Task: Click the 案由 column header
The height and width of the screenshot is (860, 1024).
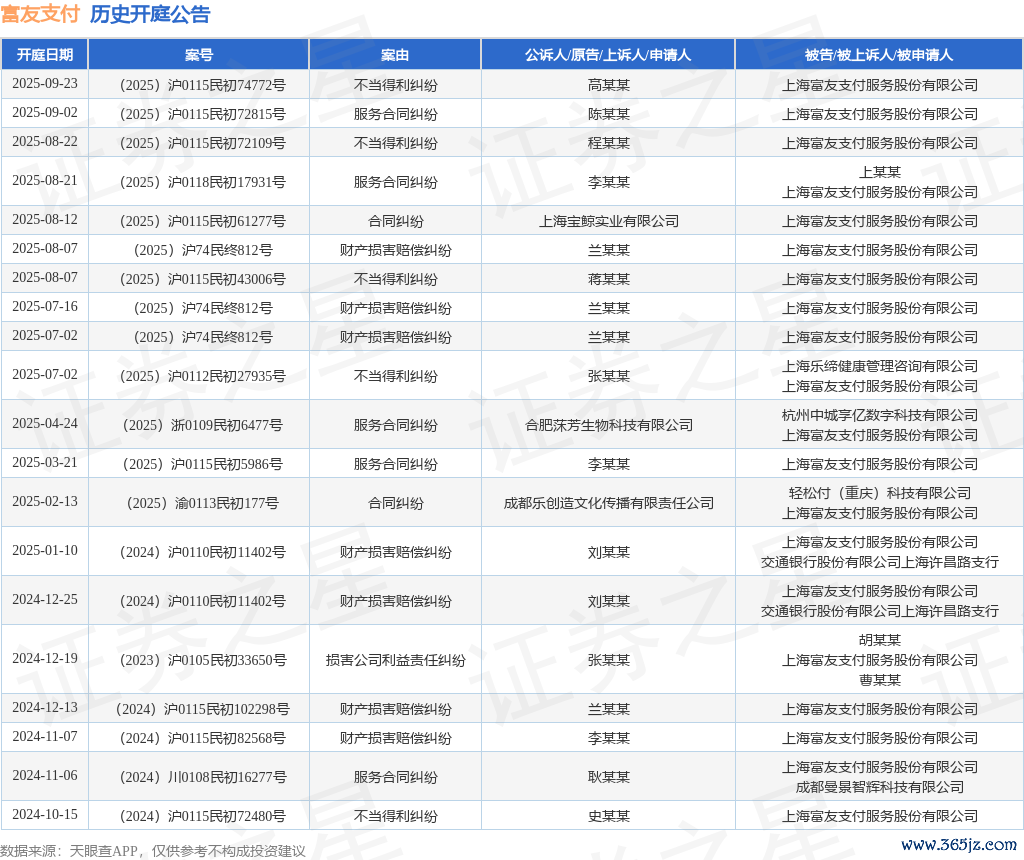Action: coord(395,55)
